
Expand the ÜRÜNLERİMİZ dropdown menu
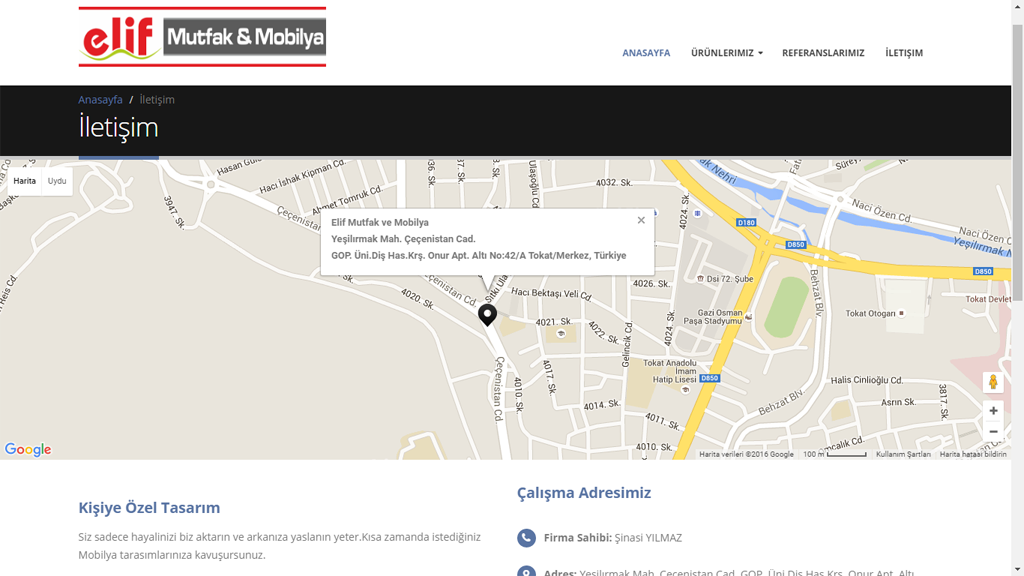coord(727,53)
